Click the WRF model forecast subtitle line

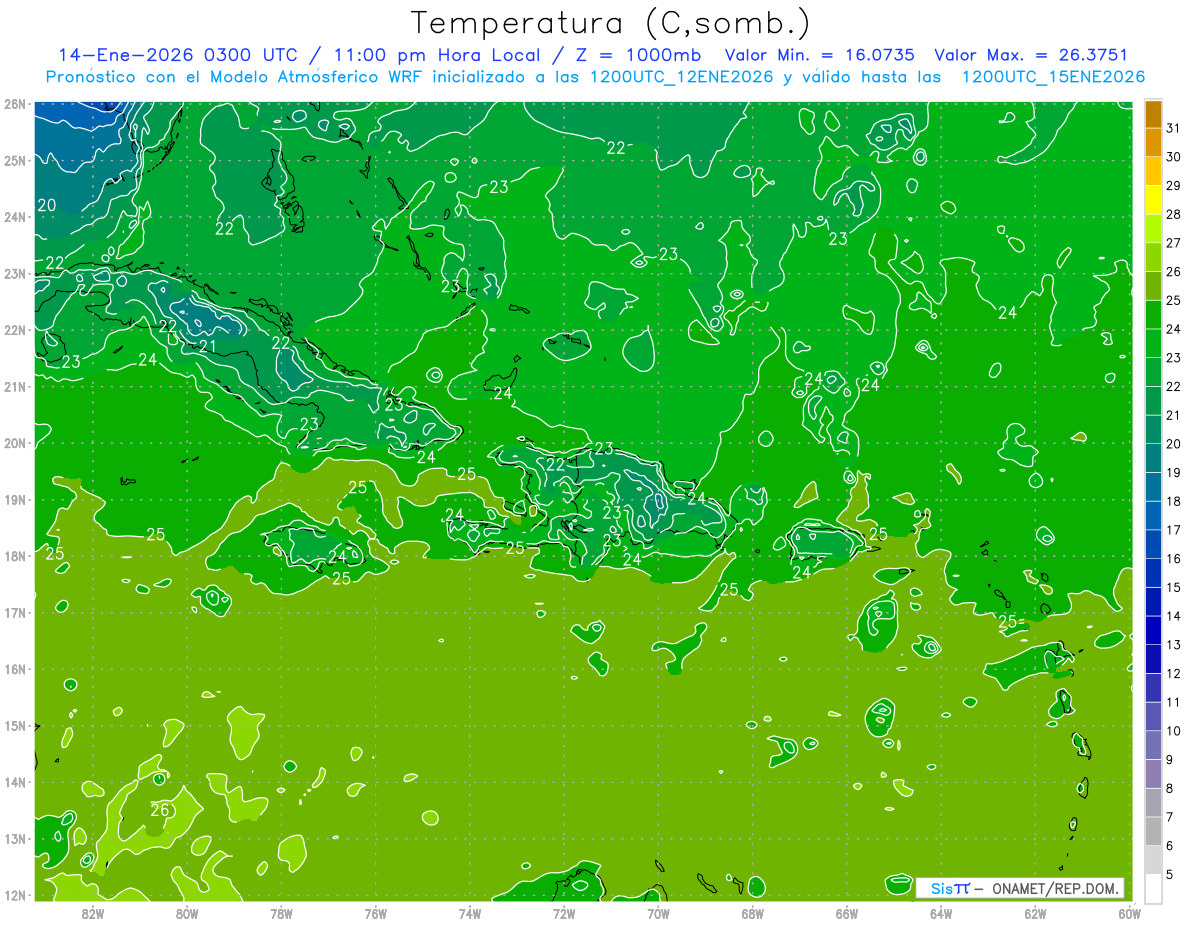[x=595, y=77]
